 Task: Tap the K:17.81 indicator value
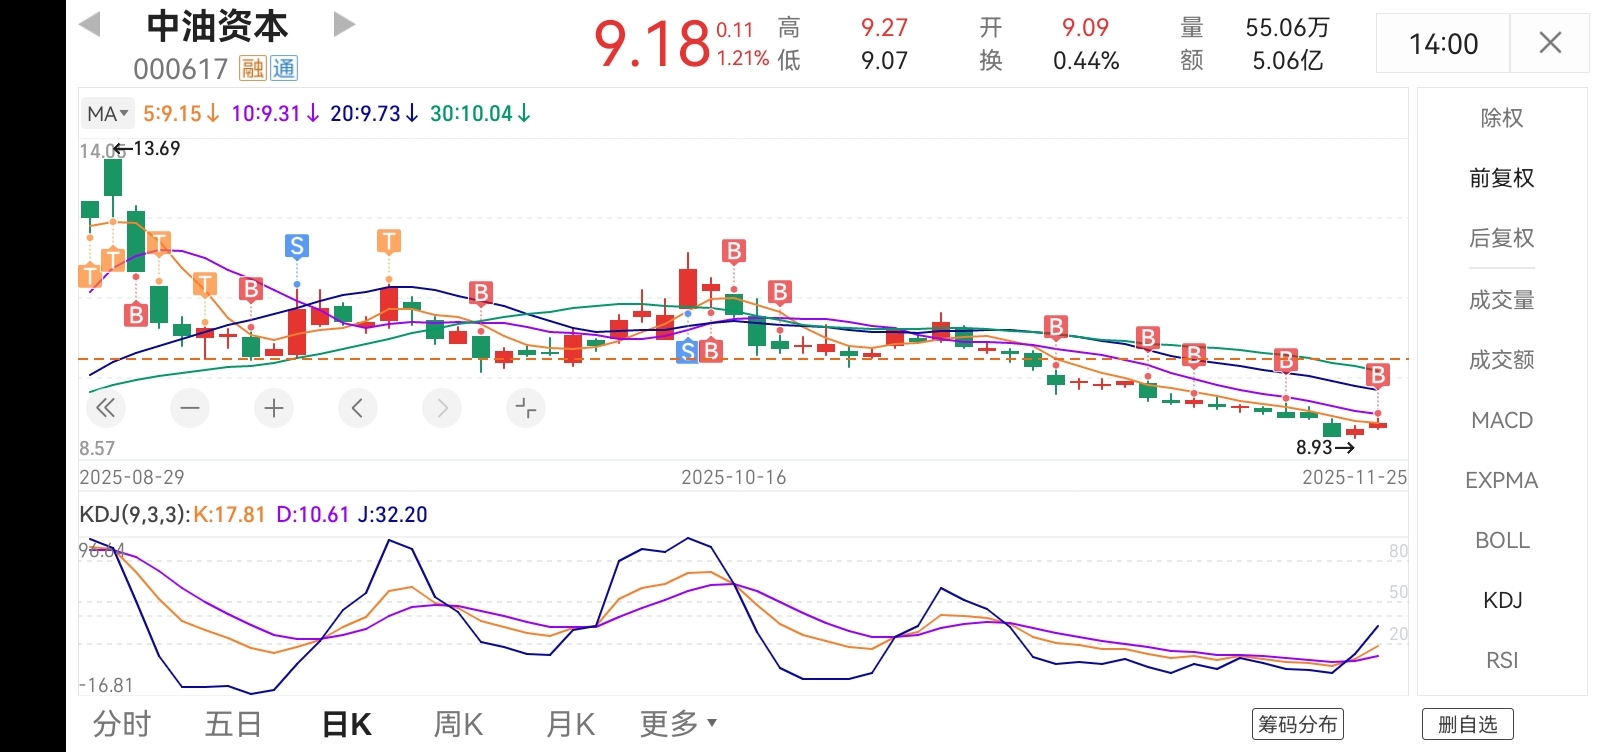[x=229, y=515]
